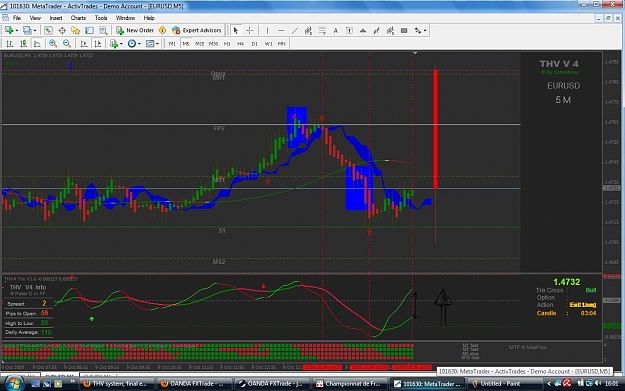Click the 1.4732 price value

click(x=566, y=282)
